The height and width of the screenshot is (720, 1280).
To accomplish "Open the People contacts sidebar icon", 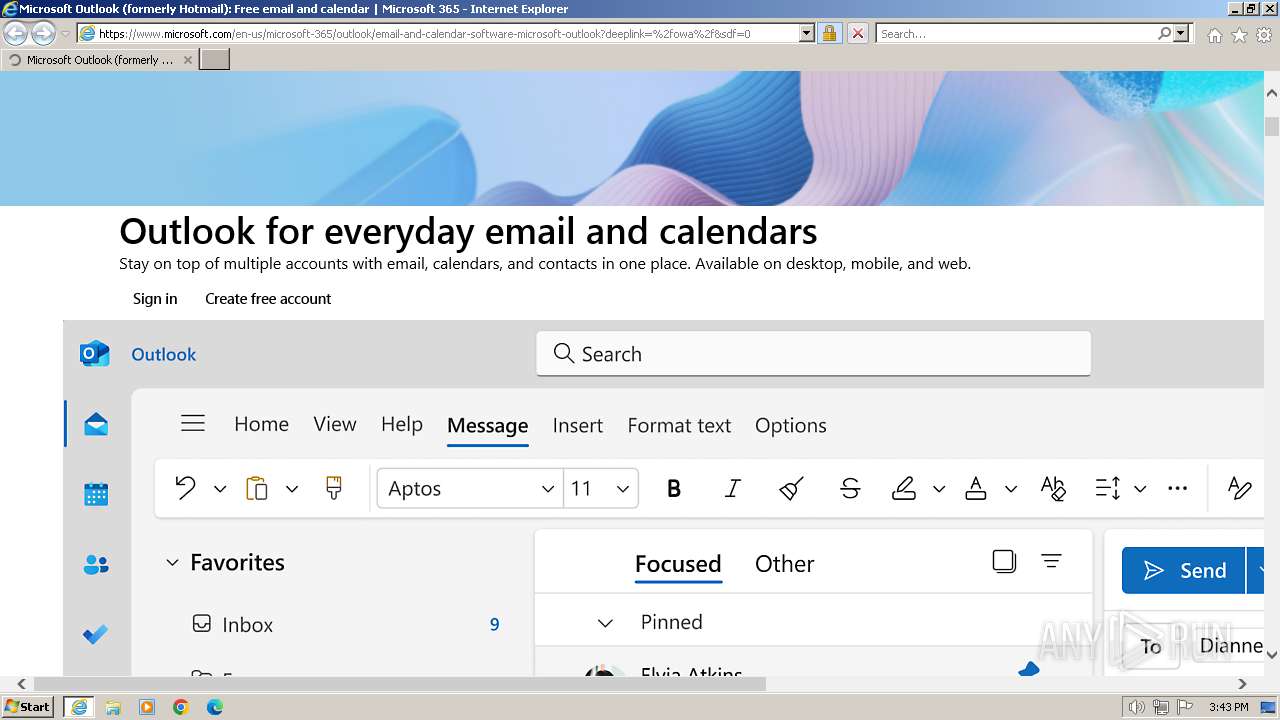I will pyautogui.click(x=96, y=565).
